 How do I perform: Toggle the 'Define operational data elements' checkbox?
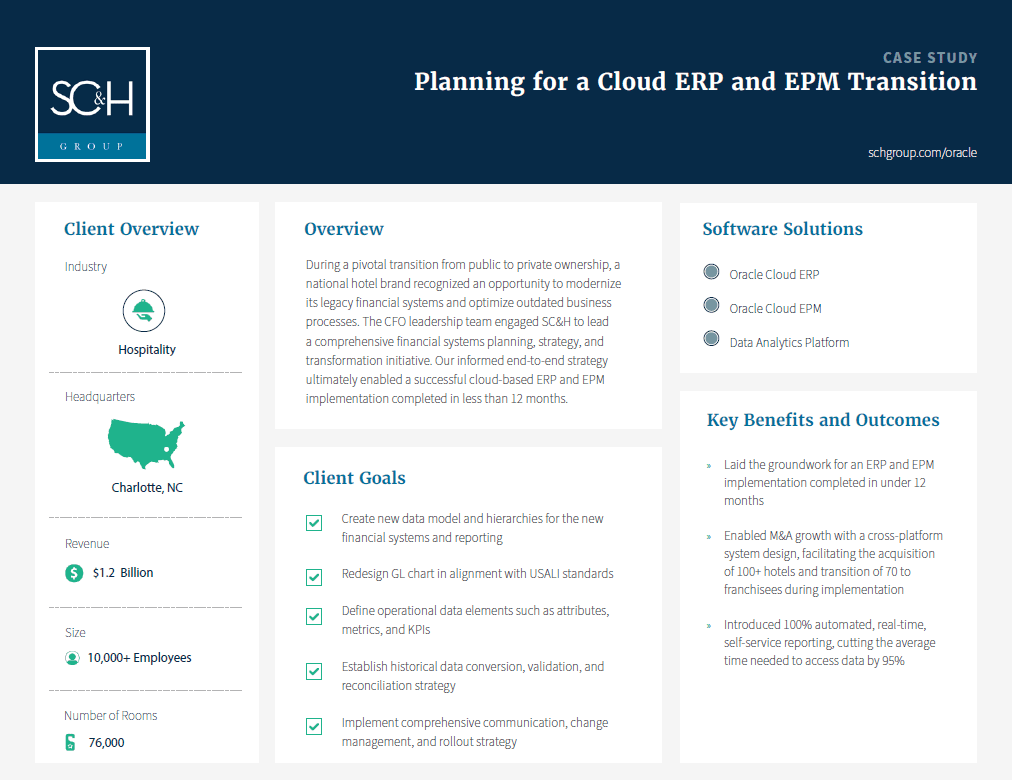[x=314, y=616]
